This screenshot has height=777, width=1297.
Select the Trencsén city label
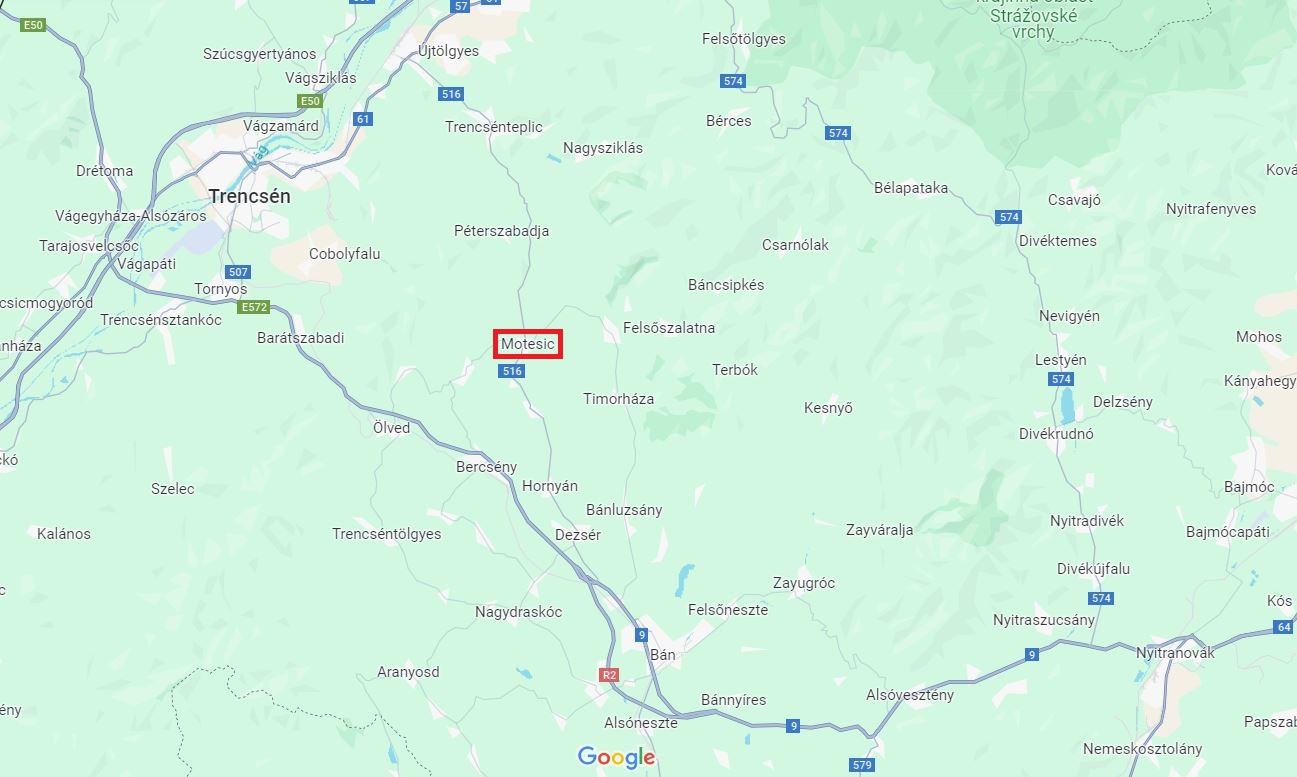point(250,196)
